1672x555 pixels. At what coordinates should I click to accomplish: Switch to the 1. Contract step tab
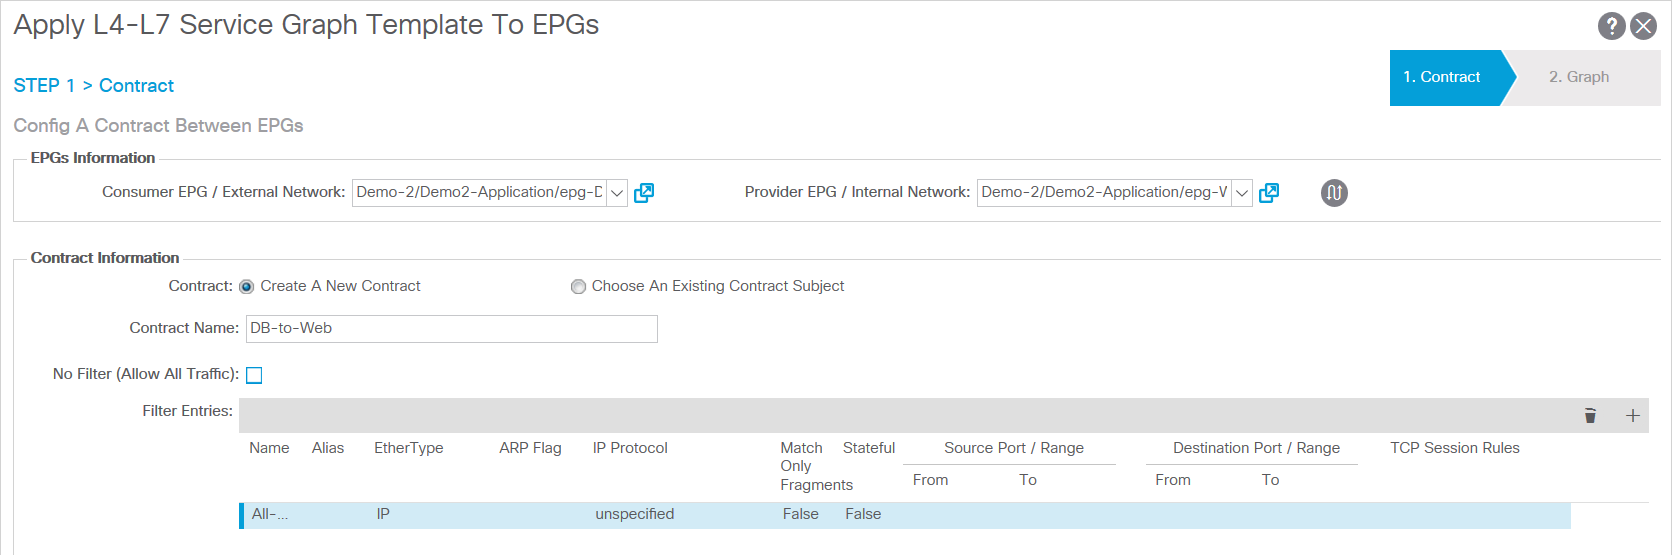[1441, 77]
